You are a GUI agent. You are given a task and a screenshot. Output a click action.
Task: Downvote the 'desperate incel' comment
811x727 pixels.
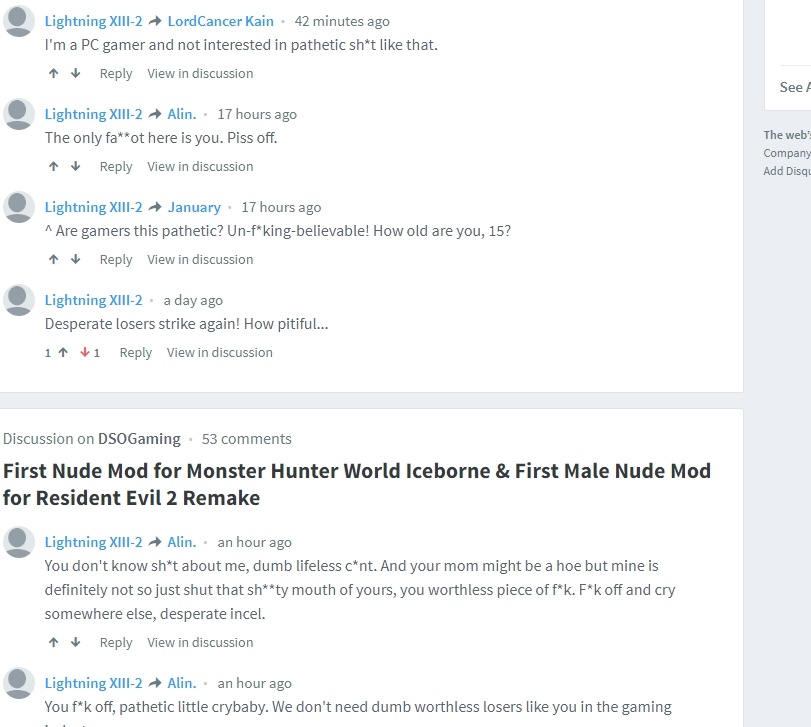pyautogui.click(x=76, y=643)
